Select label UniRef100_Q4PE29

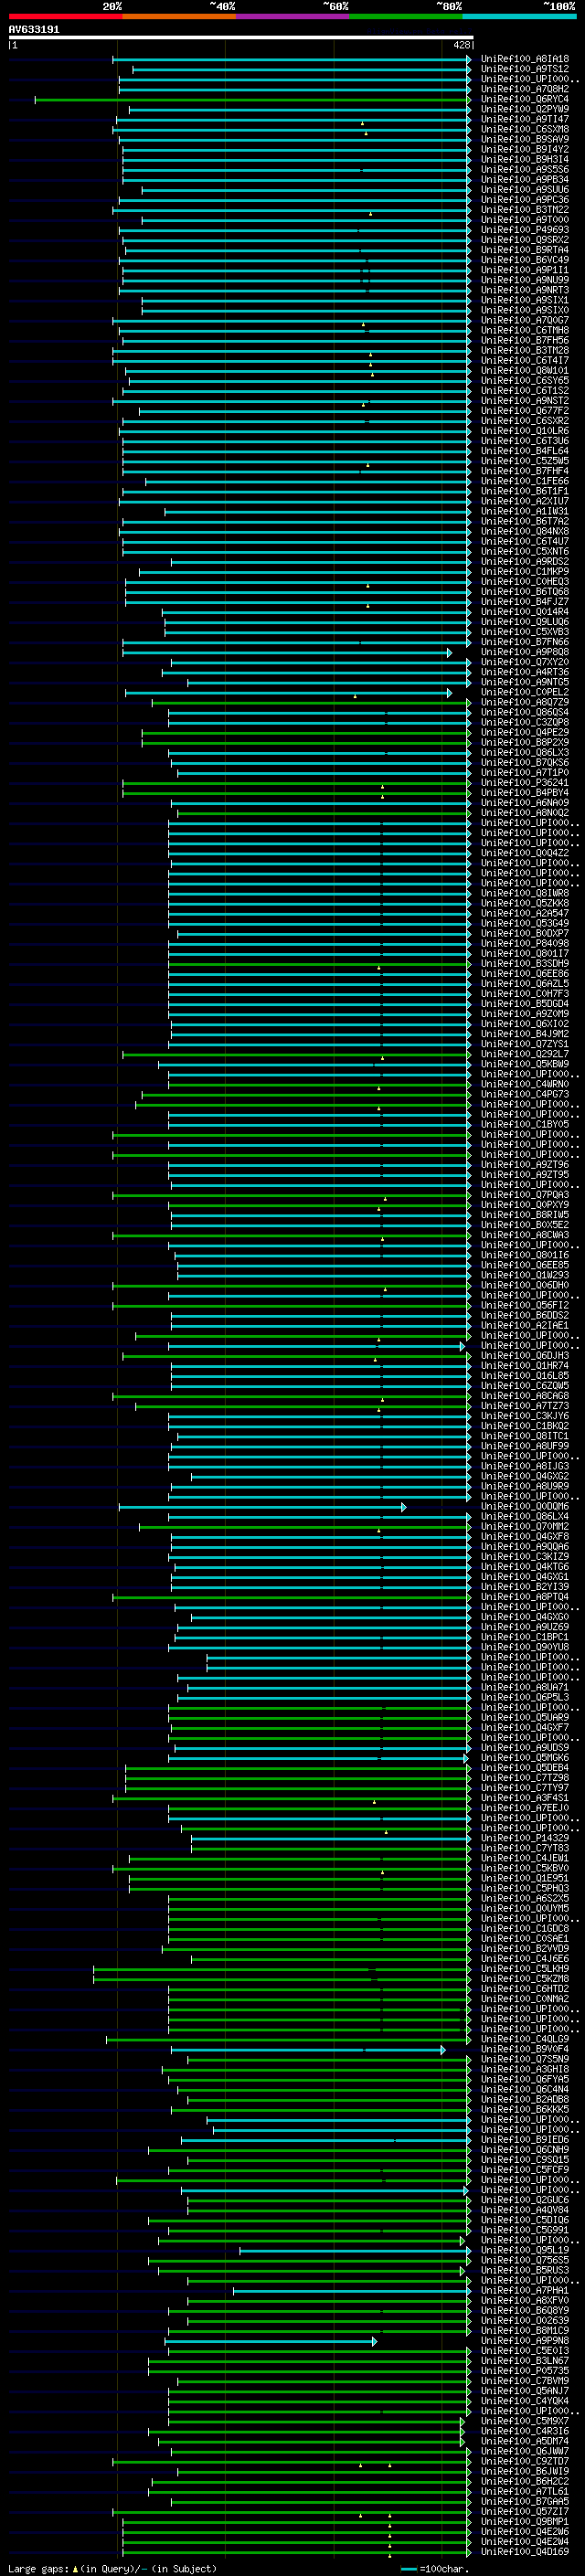pyautogui.click(x=525, y=732)
